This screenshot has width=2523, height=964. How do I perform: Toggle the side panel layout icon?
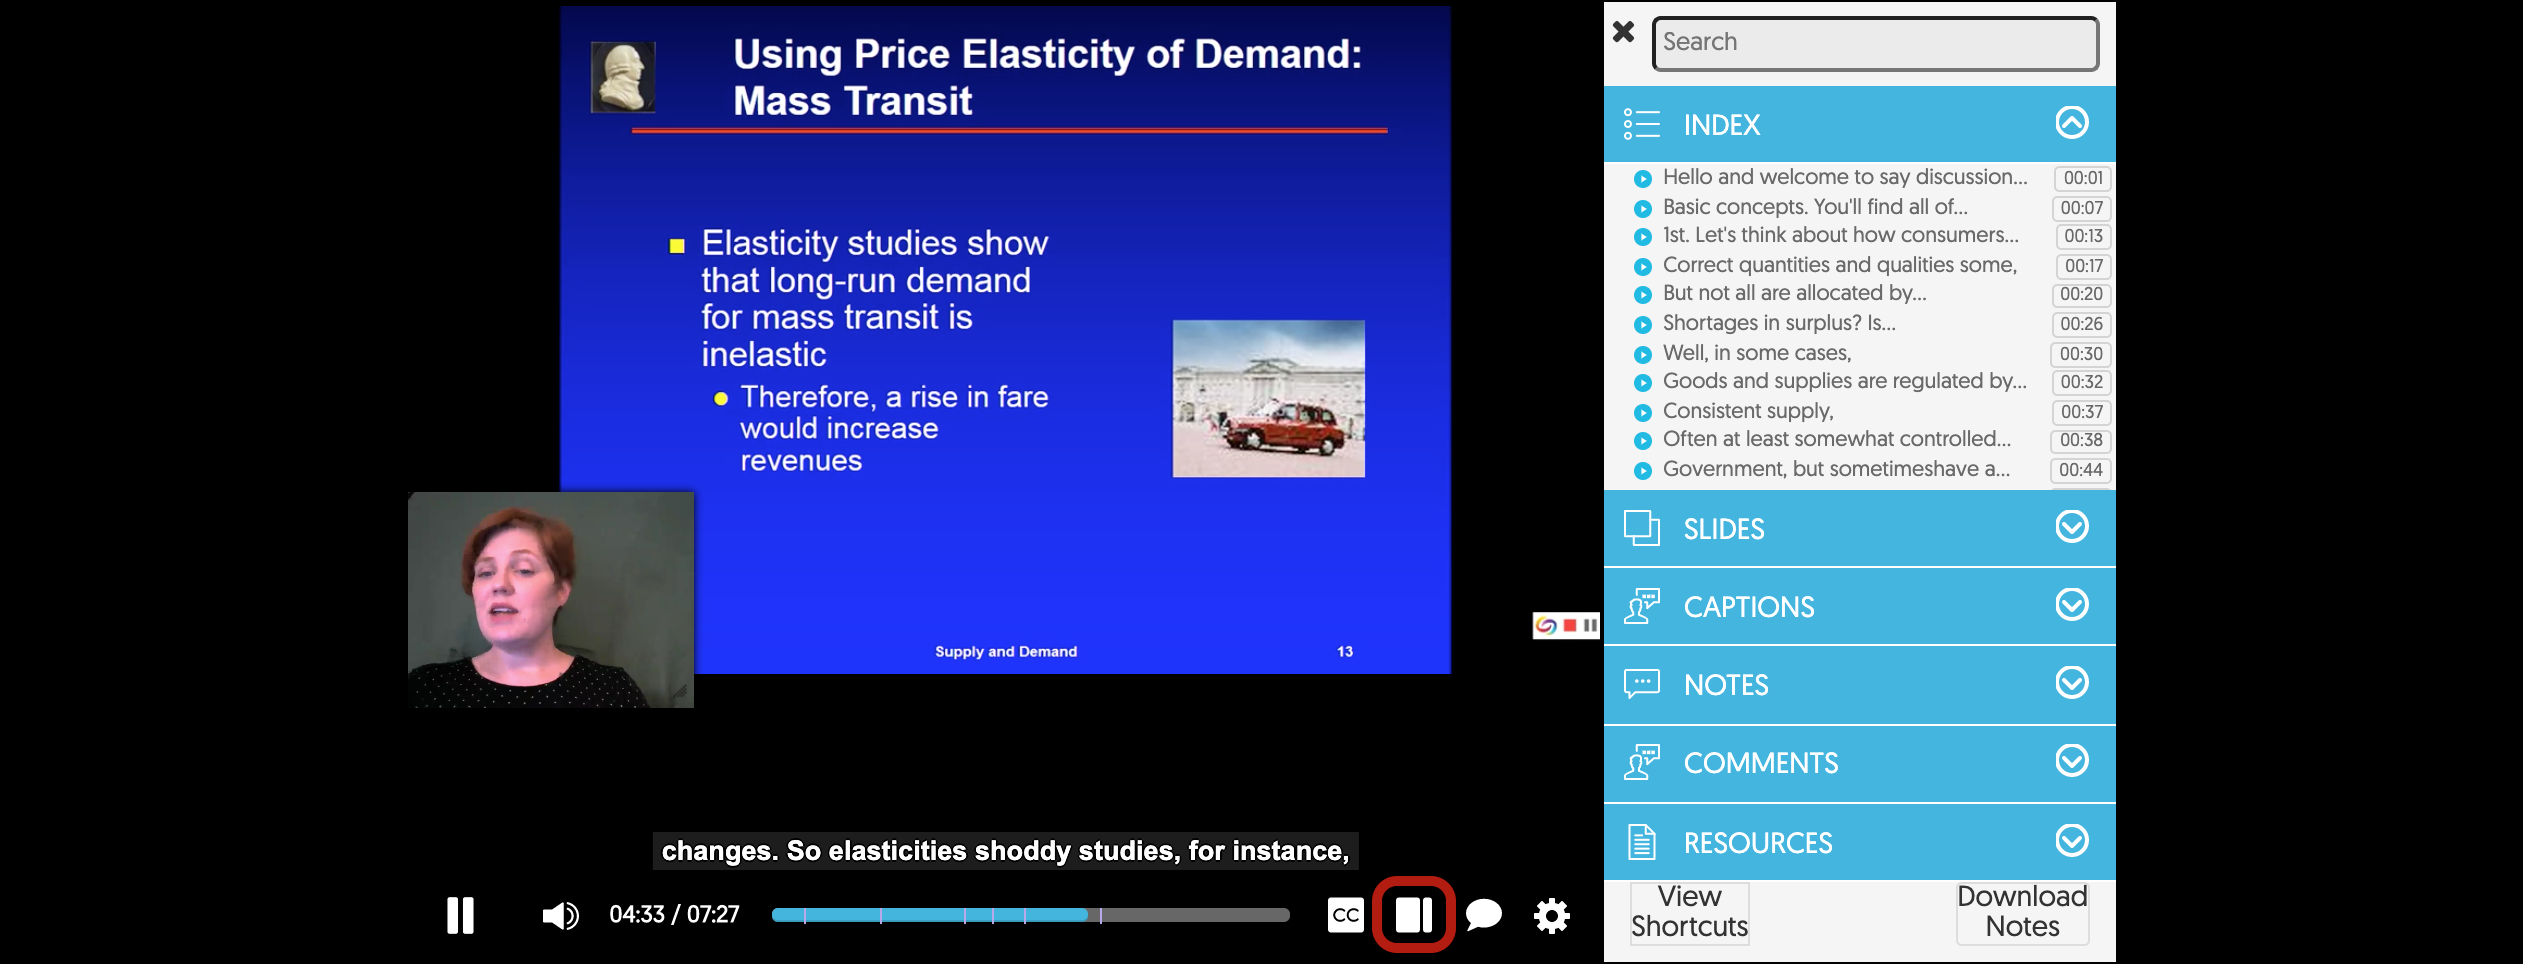click(x=1413, y=915)
